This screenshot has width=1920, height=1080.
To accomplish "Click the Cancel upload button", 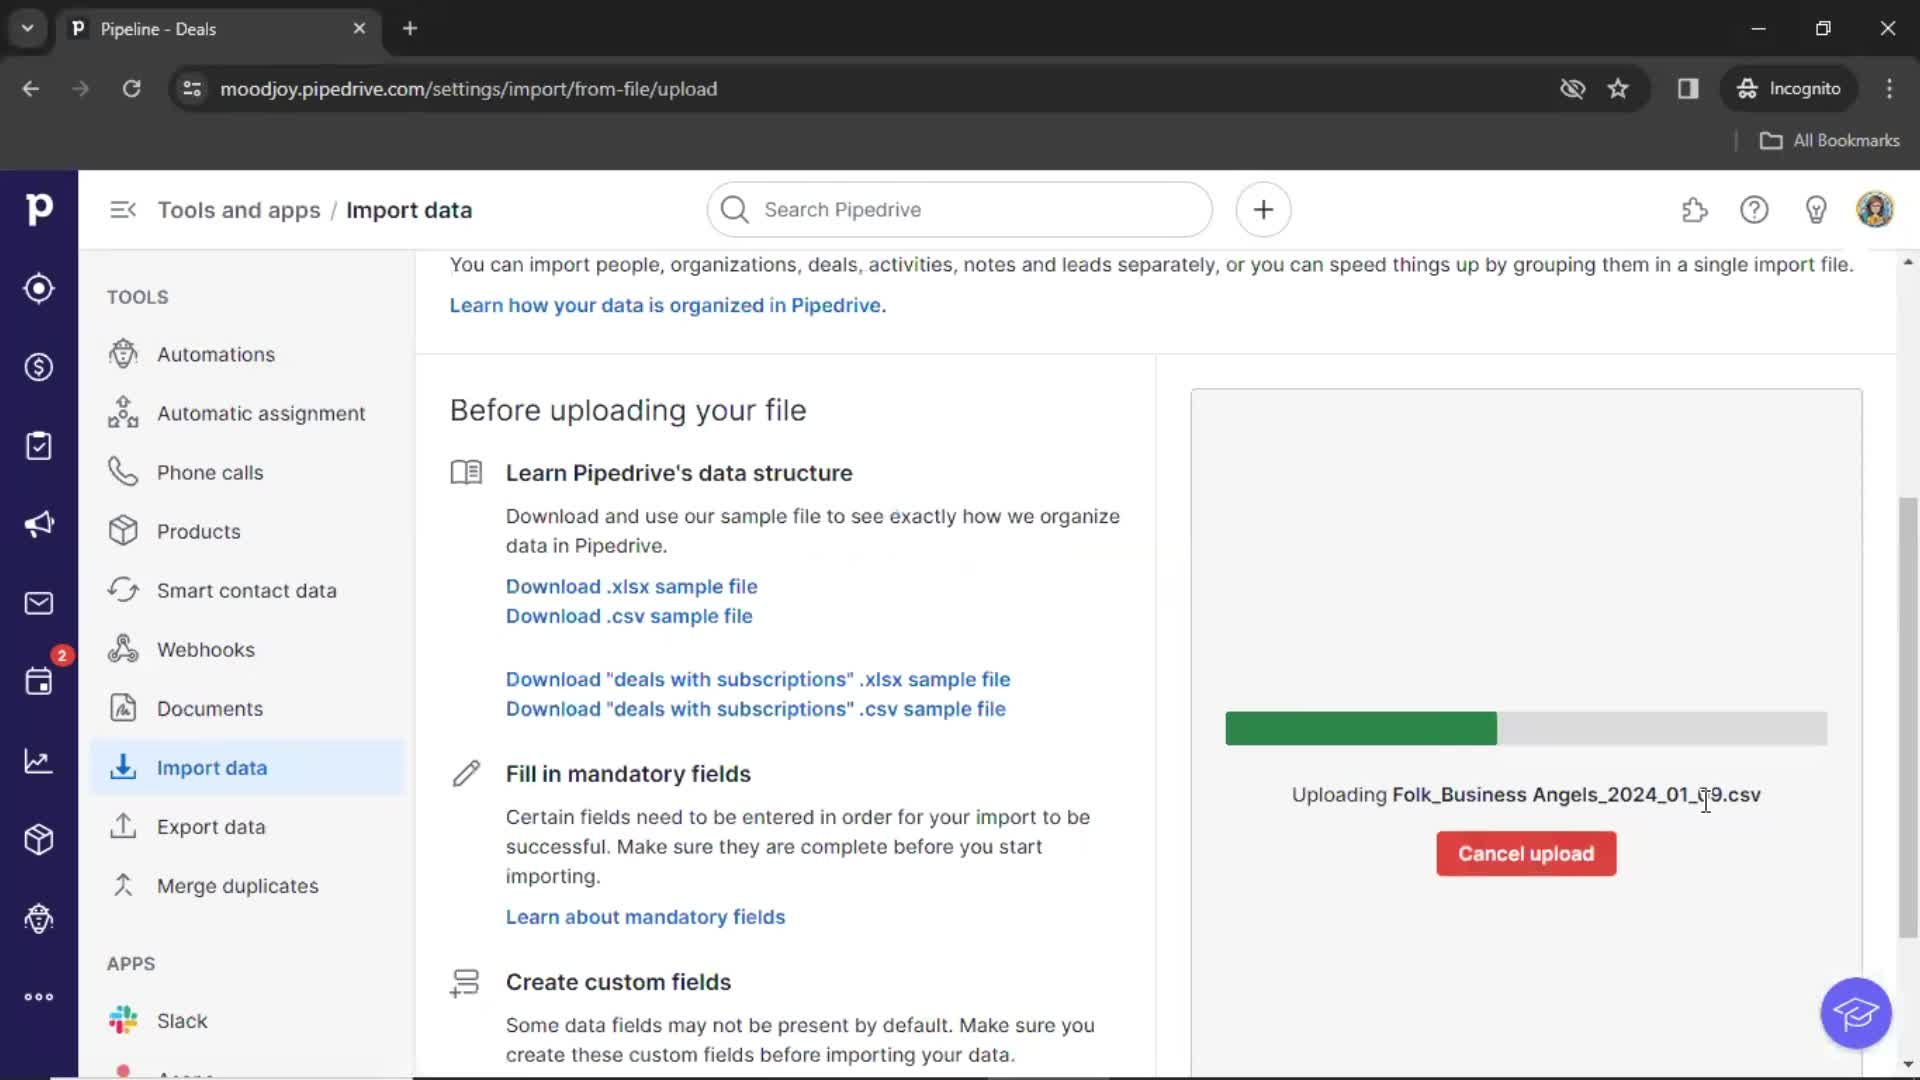I will 1526,854.
